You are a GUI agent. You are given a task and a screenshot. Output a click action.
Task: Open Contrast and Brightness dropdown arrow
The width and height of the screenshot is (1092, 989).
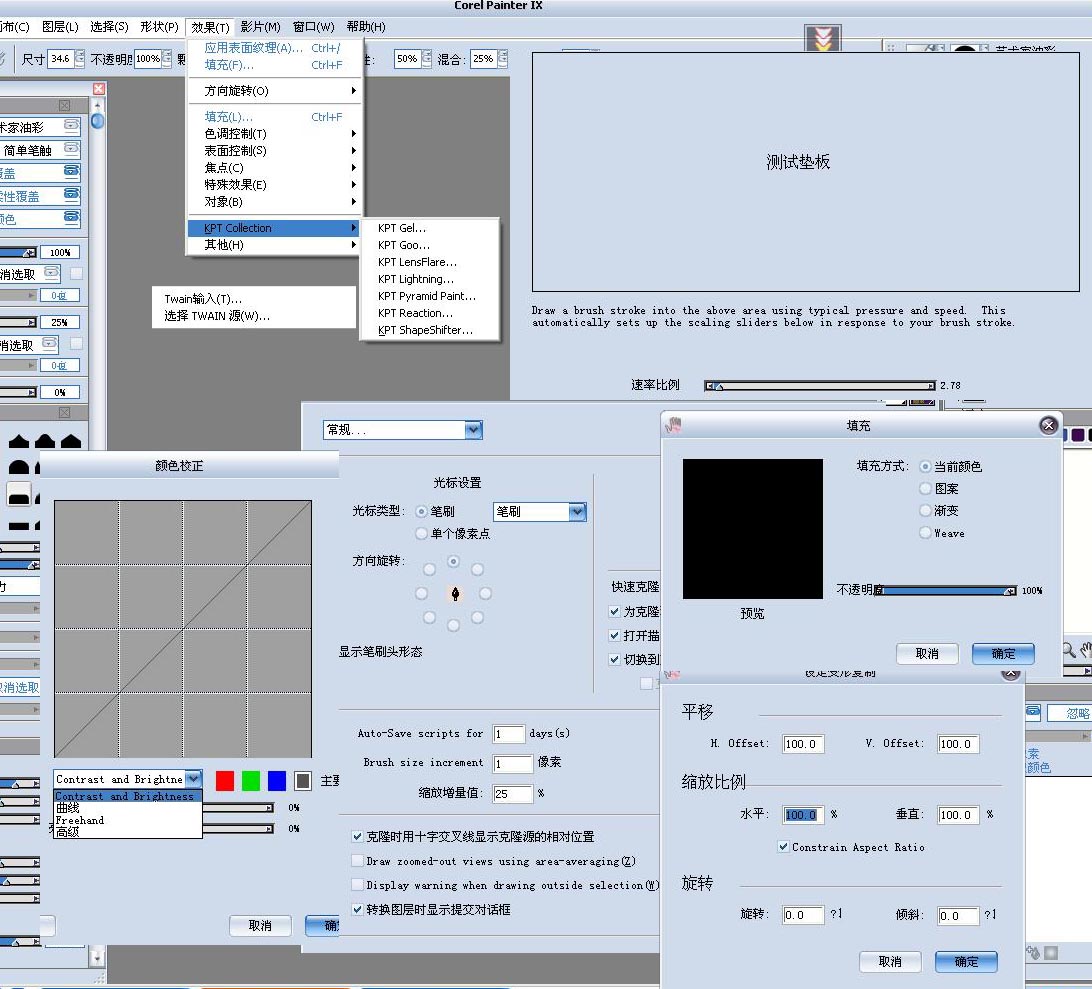tap(194, 779)
